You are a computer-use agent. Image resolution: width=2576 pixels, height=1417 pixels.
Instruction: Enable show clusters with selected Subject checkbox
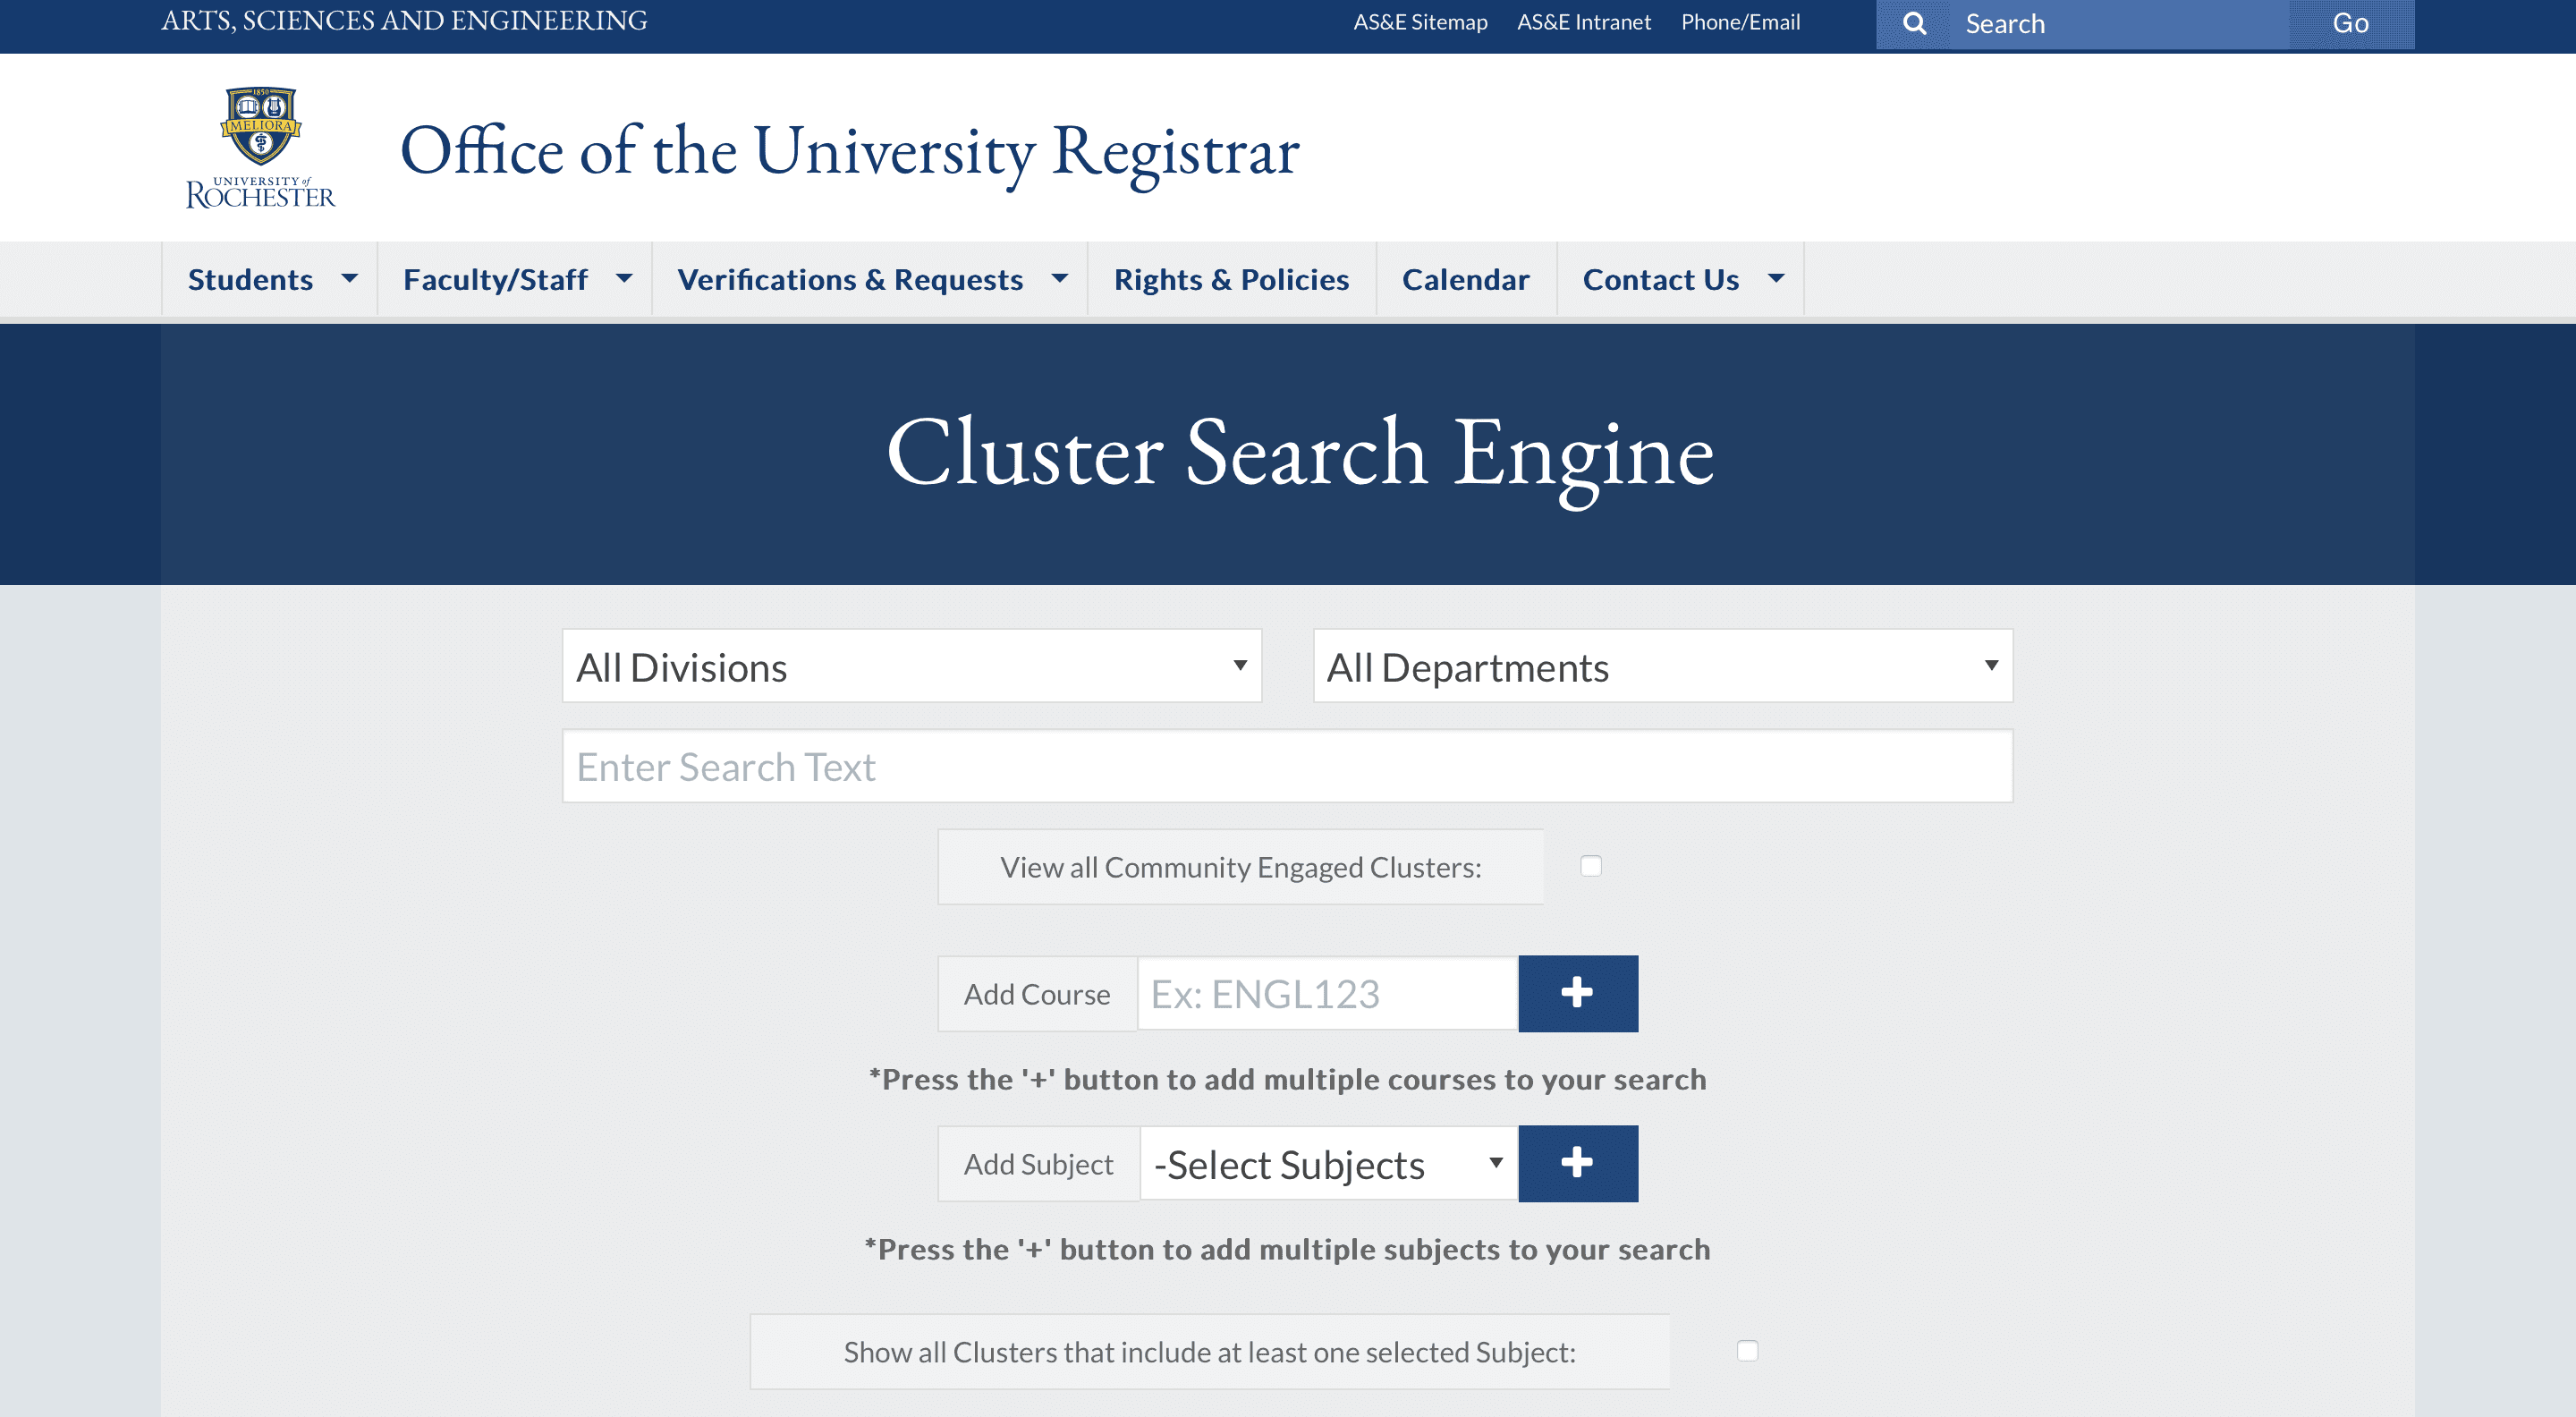pos(1747,1351)
